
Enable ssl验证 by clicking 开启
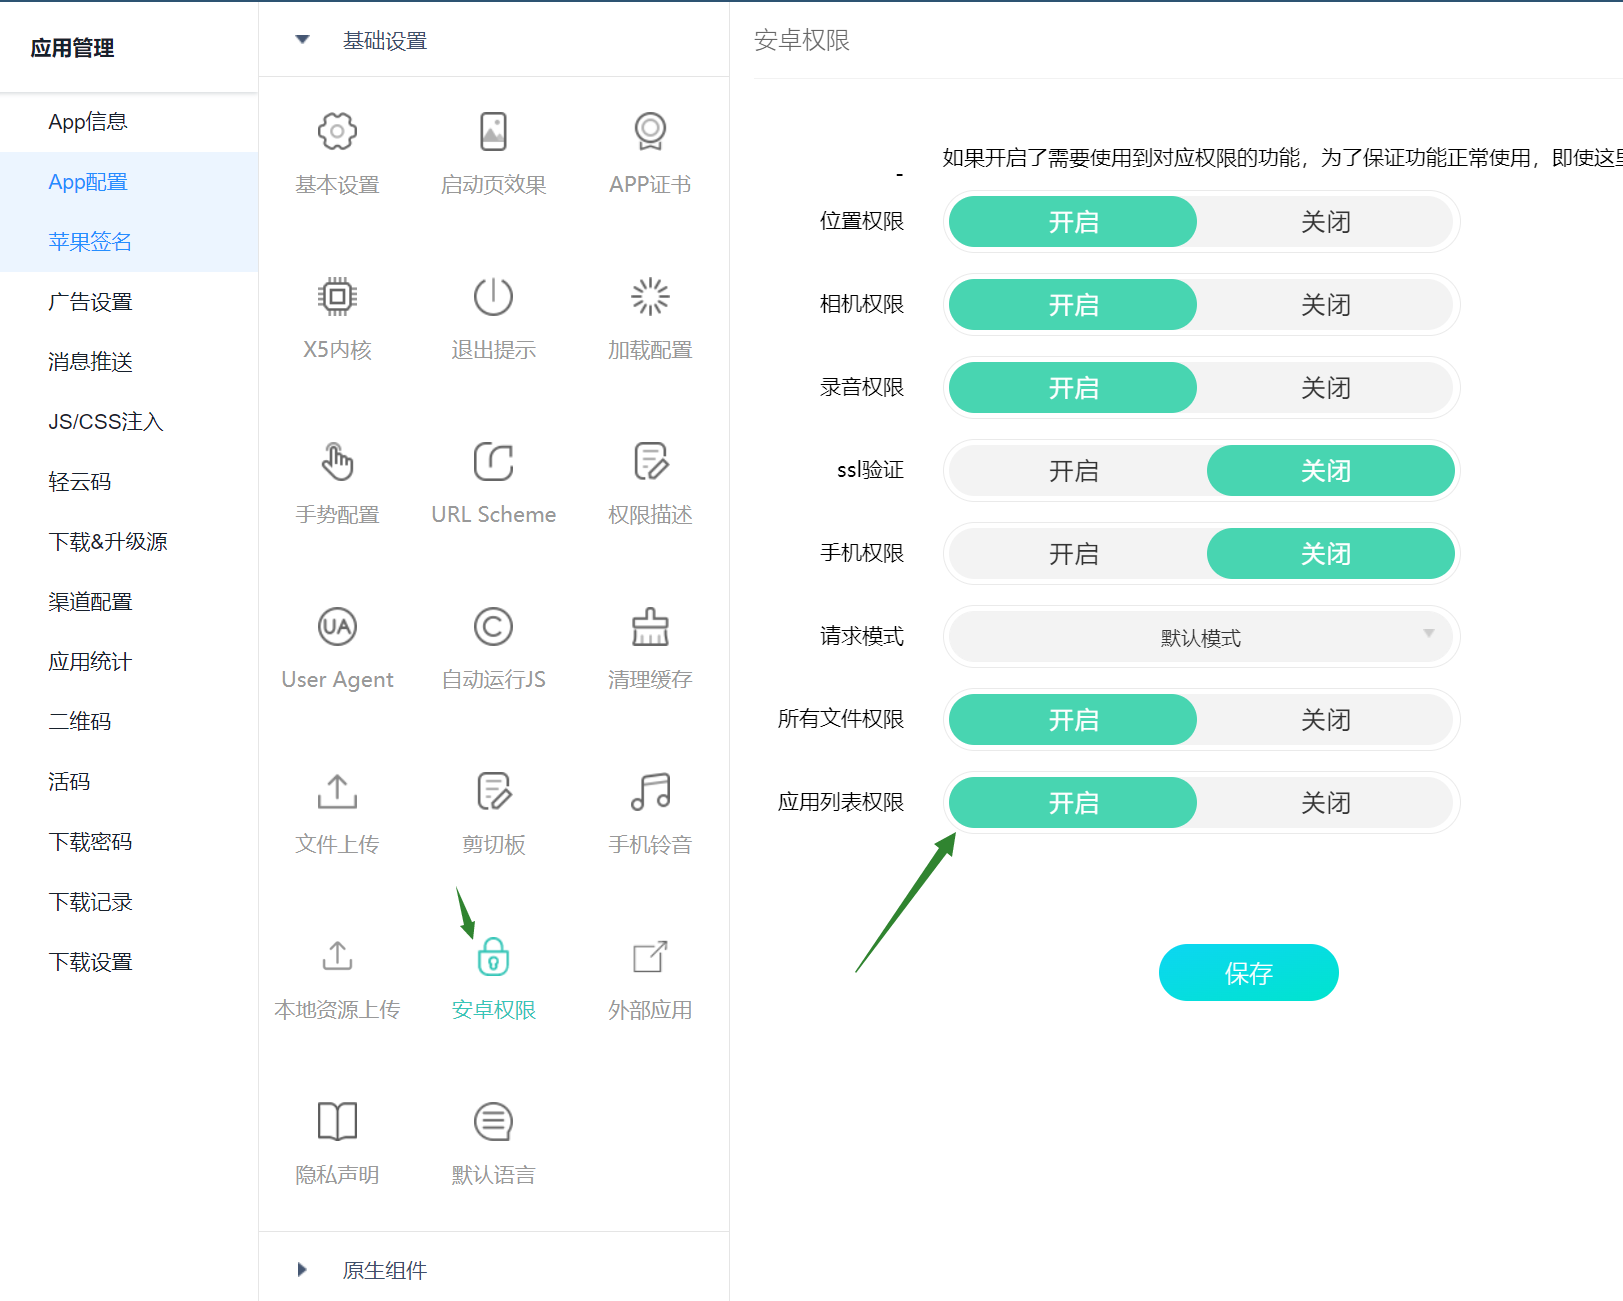pos(1073,471)
